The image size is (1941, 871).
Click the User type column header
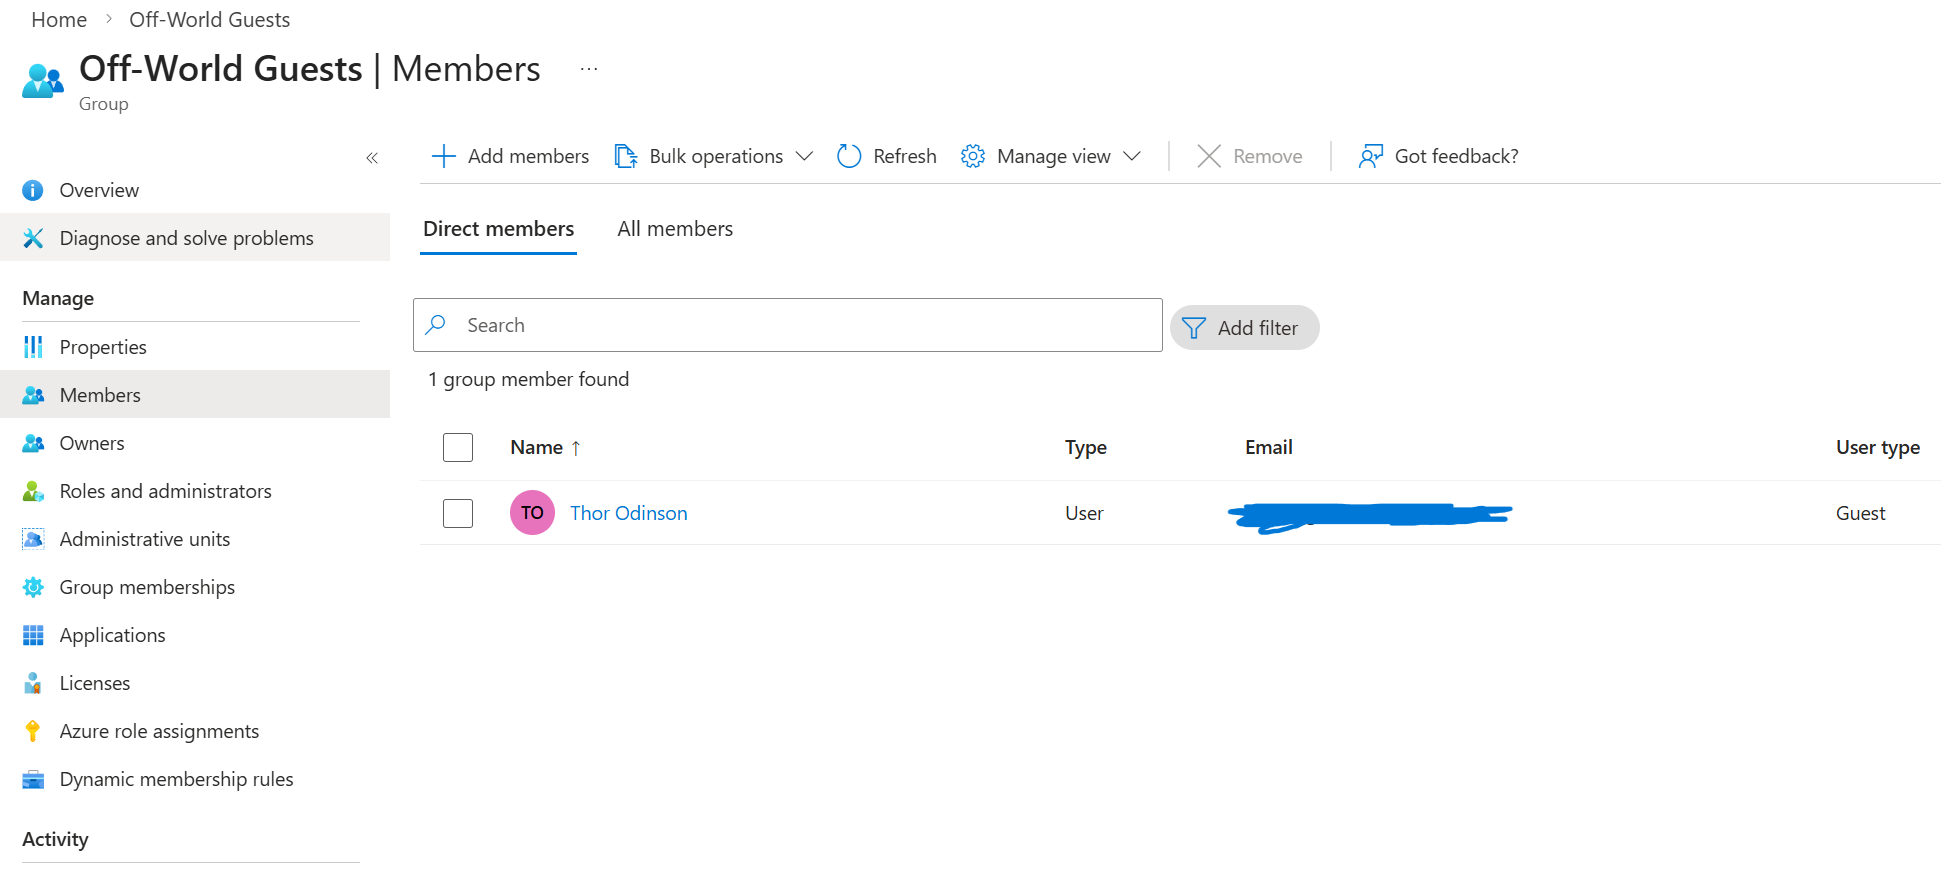click(1878, 448)
